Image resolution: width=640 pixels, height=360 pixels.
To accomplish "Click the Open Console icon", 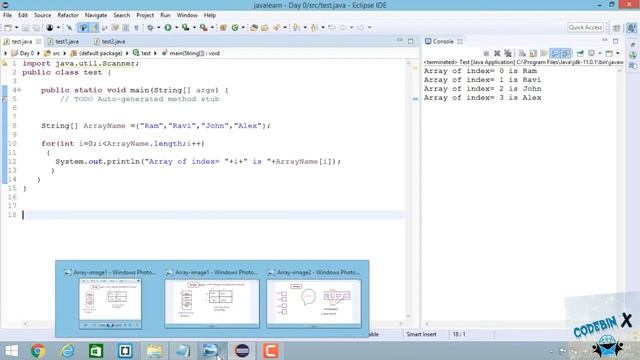I will [609, 53].
